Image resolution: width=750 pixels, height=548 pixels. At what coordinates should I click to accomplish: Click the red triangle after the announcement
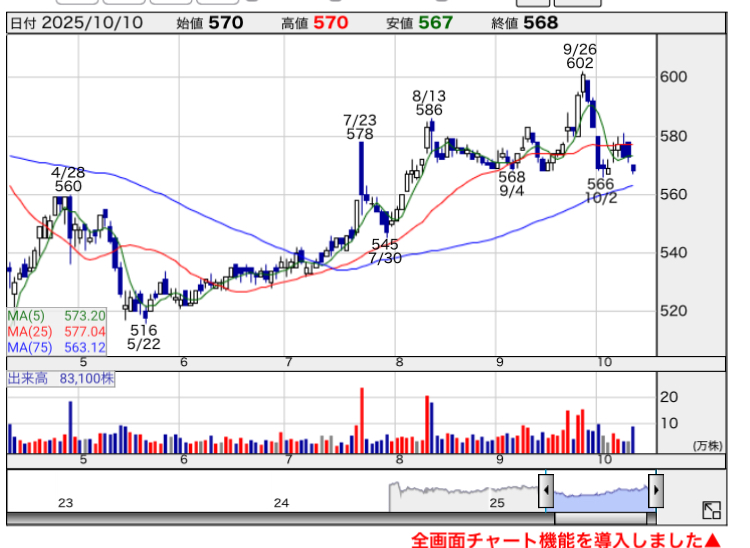712,540
